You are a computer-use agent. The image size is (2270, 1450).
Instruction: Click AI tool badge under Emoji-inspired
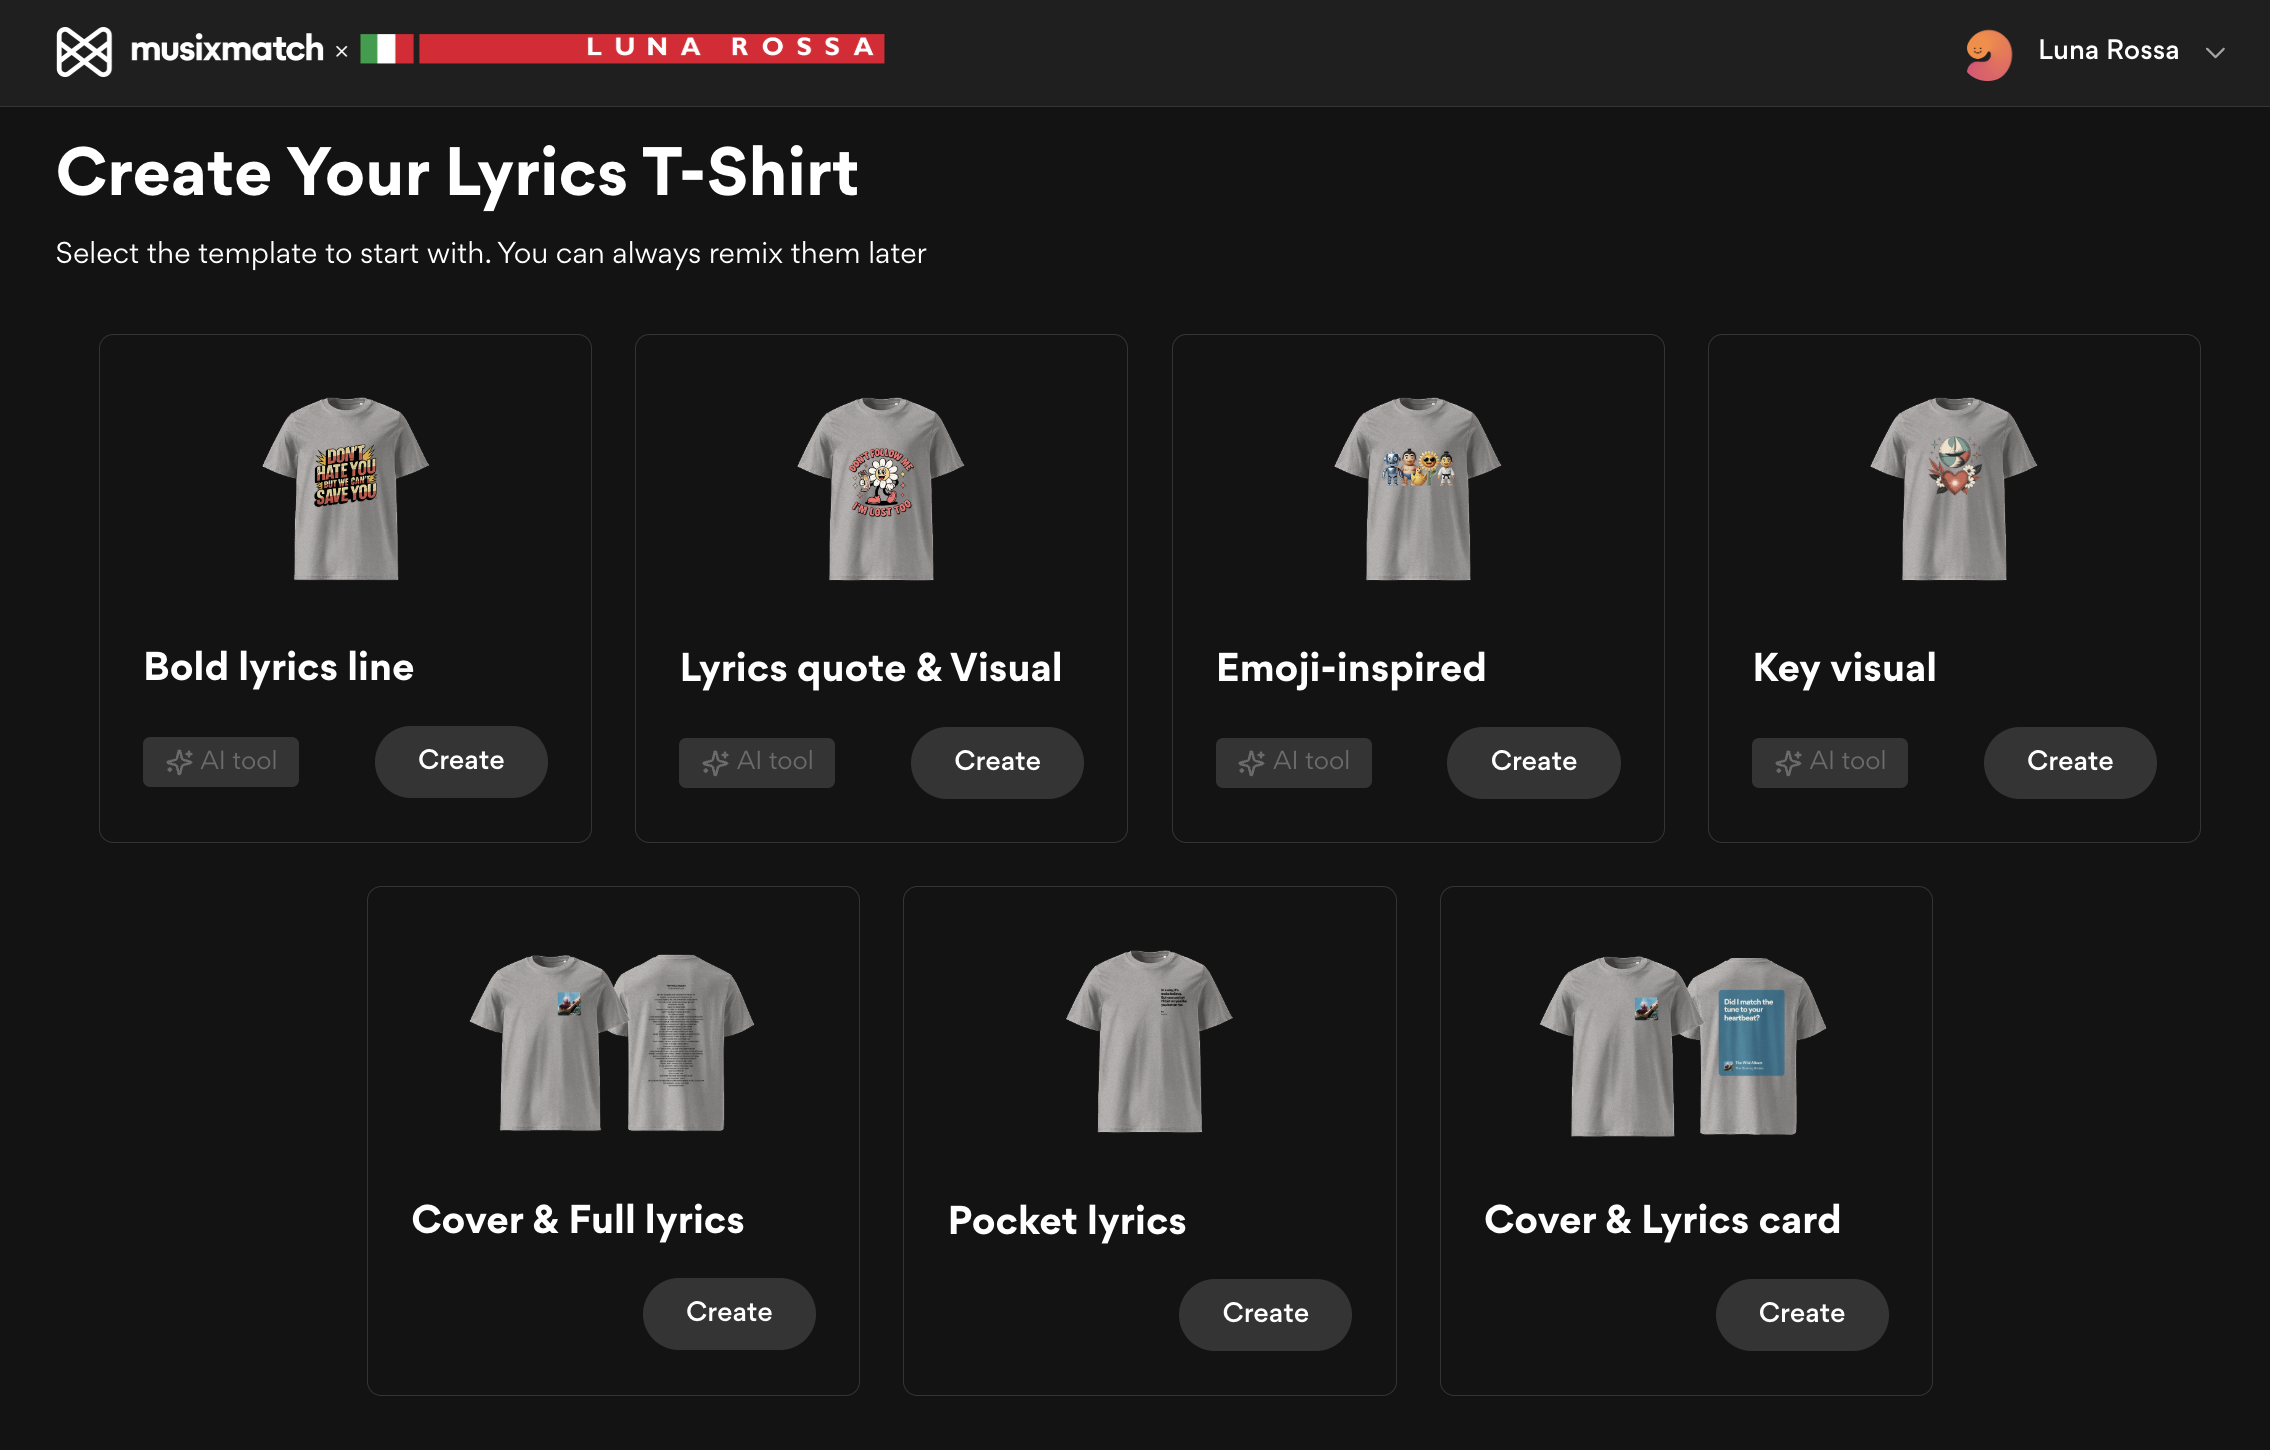point(1293,763)
